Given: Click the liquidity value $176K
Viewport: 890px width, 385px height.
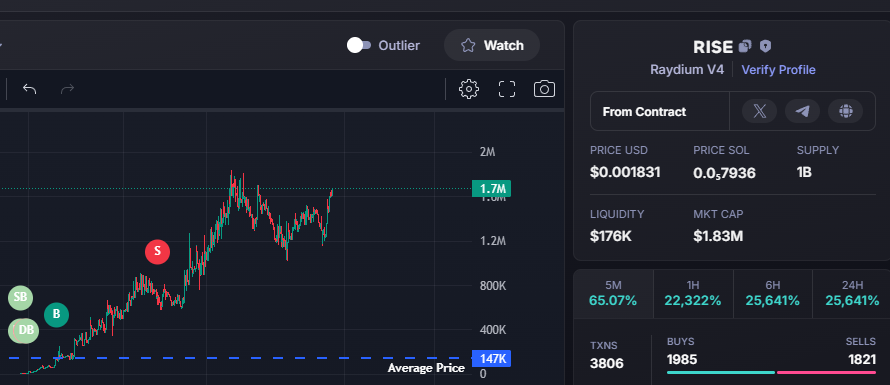Looking at the screenshot, I should (611, 236).
